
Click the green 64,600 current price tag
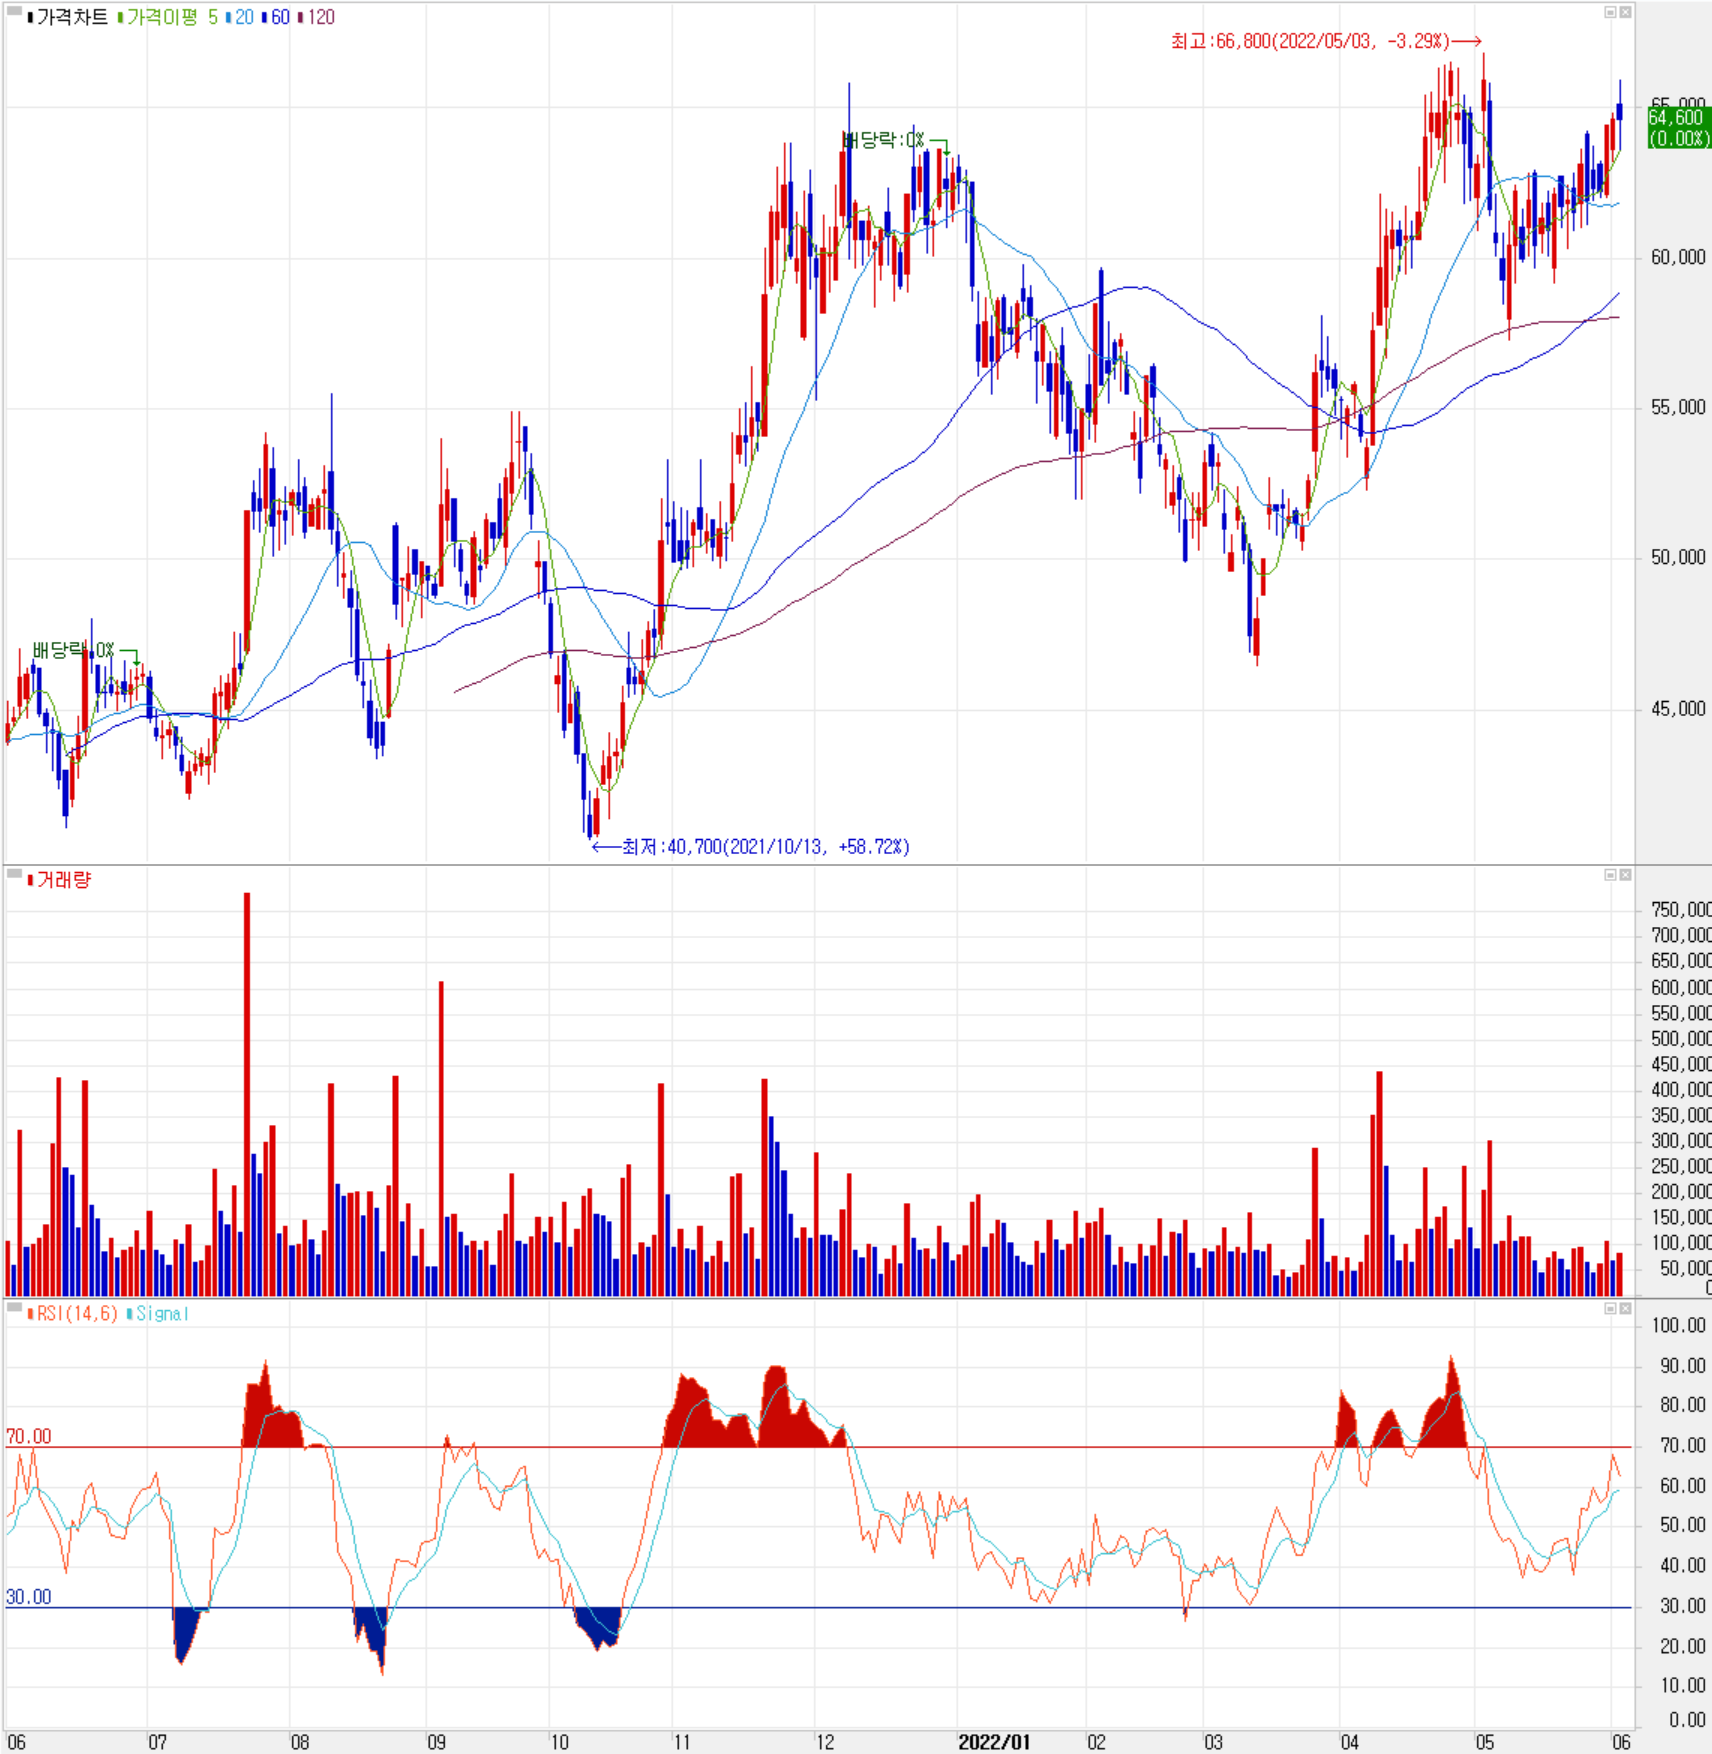(x=1679, y=128)
